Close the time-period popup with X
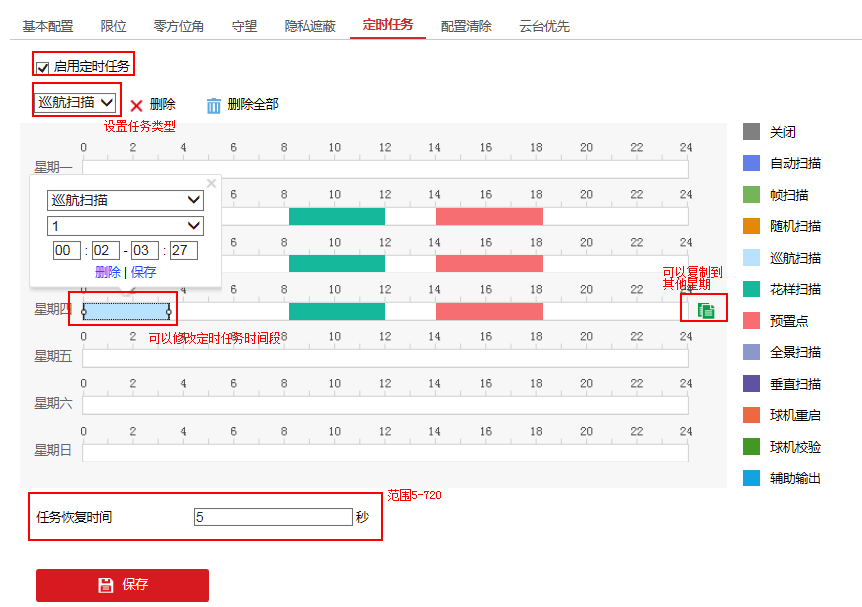The width and height of the screenshot is (862, 607). coord(211,183)
